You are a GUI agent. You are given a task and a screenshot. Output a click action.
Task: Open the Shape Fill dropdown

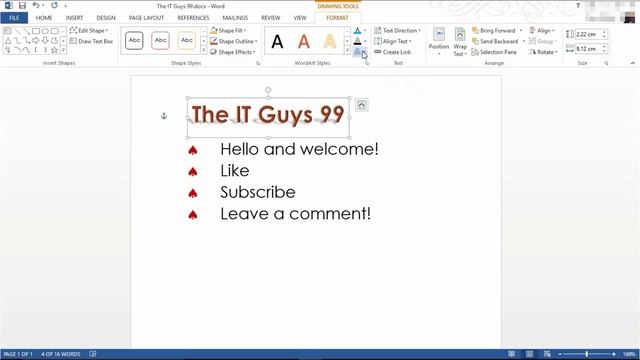(228, 31)
